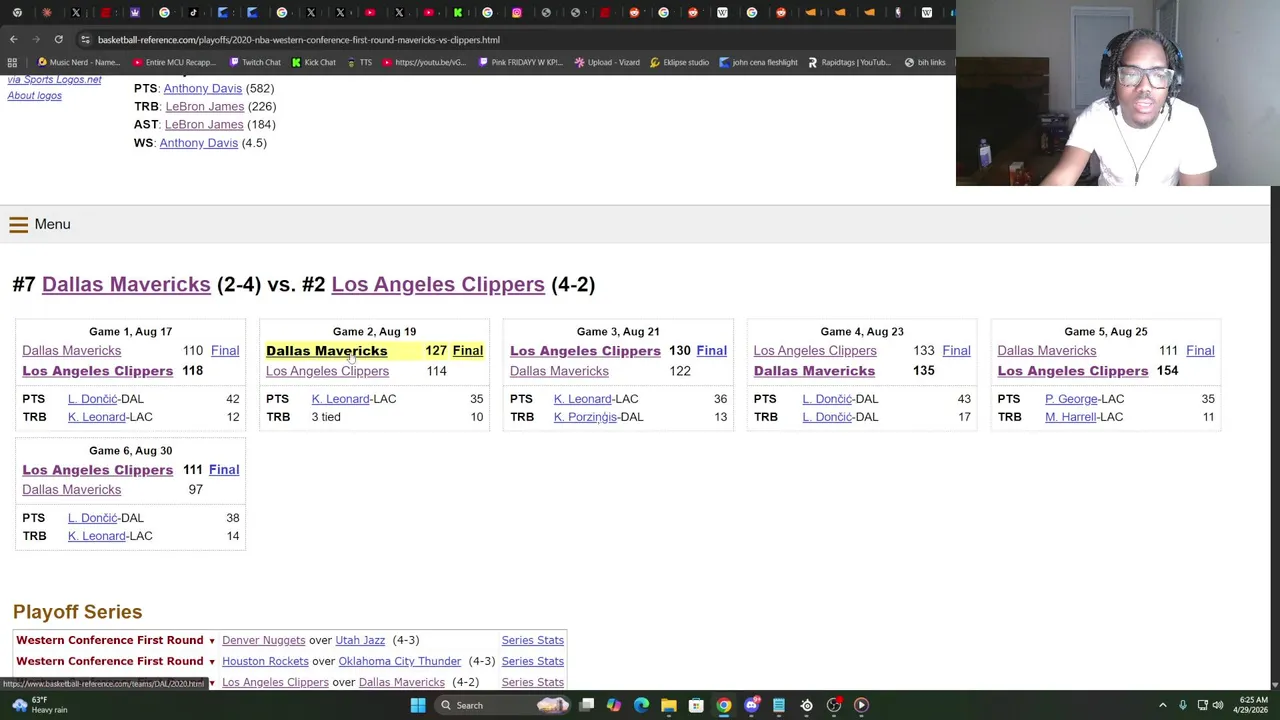Open Game 2 Final box score link
The image size is (1280, 720).
[x=467, y=351]
